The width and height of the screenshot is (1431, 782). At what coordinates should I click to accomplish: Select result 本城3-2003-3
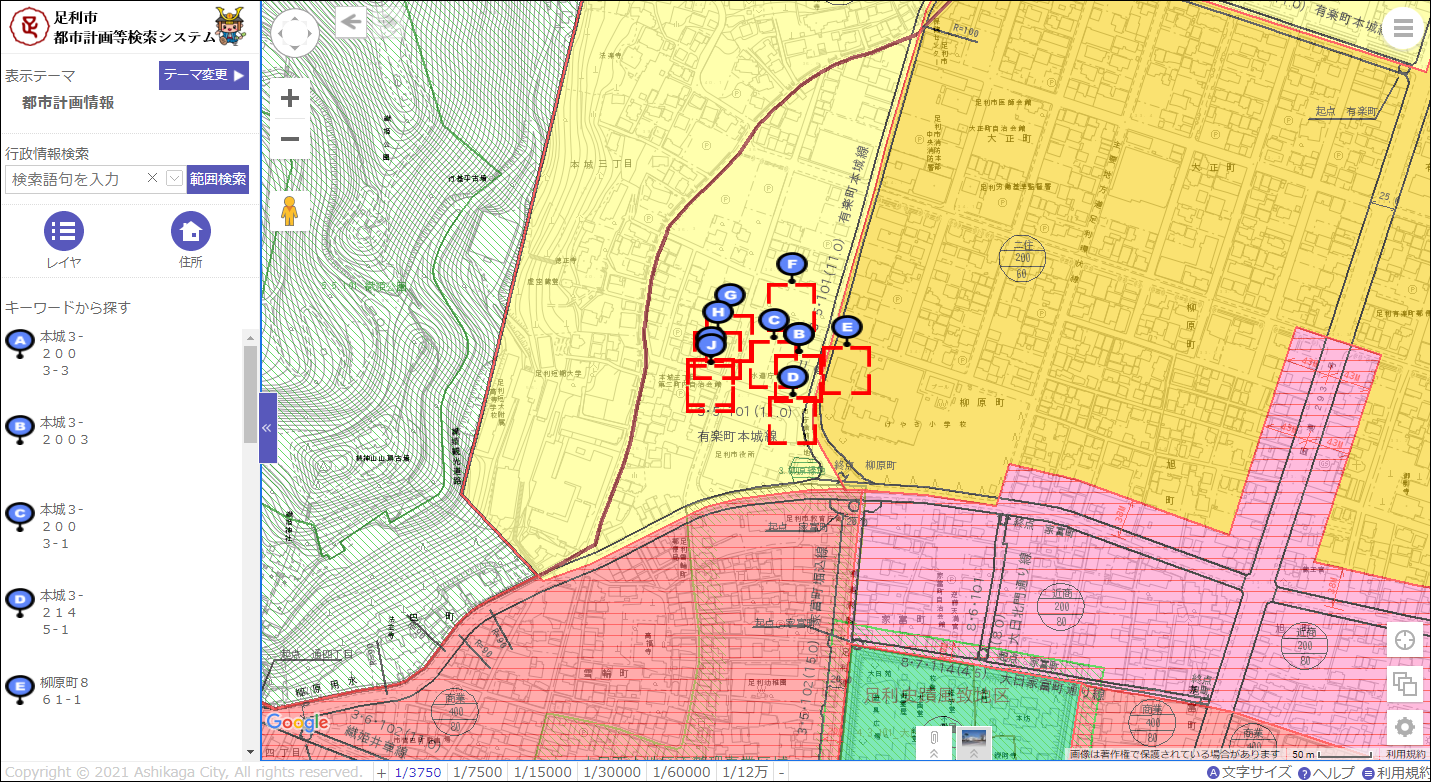pos(62,353)
